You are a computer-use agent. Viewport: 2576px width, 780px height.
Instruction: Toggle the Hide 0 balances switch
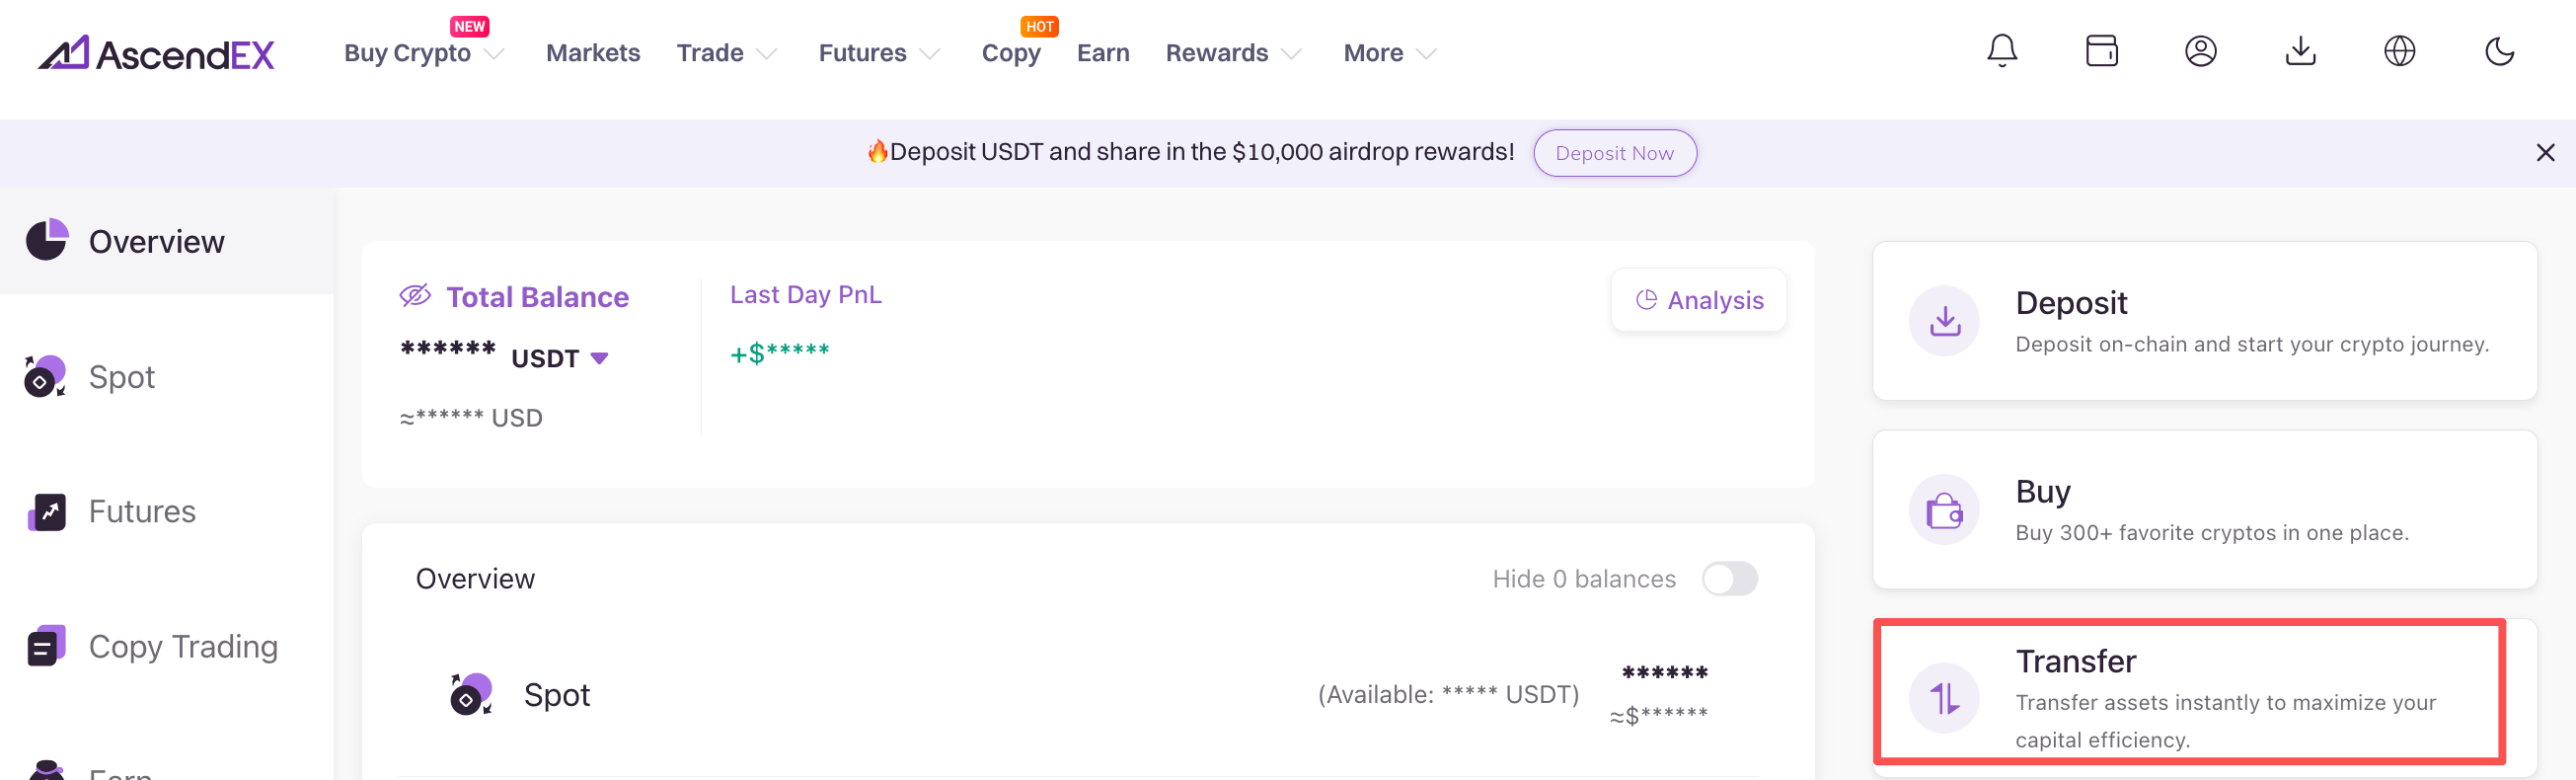[1729, 579]
